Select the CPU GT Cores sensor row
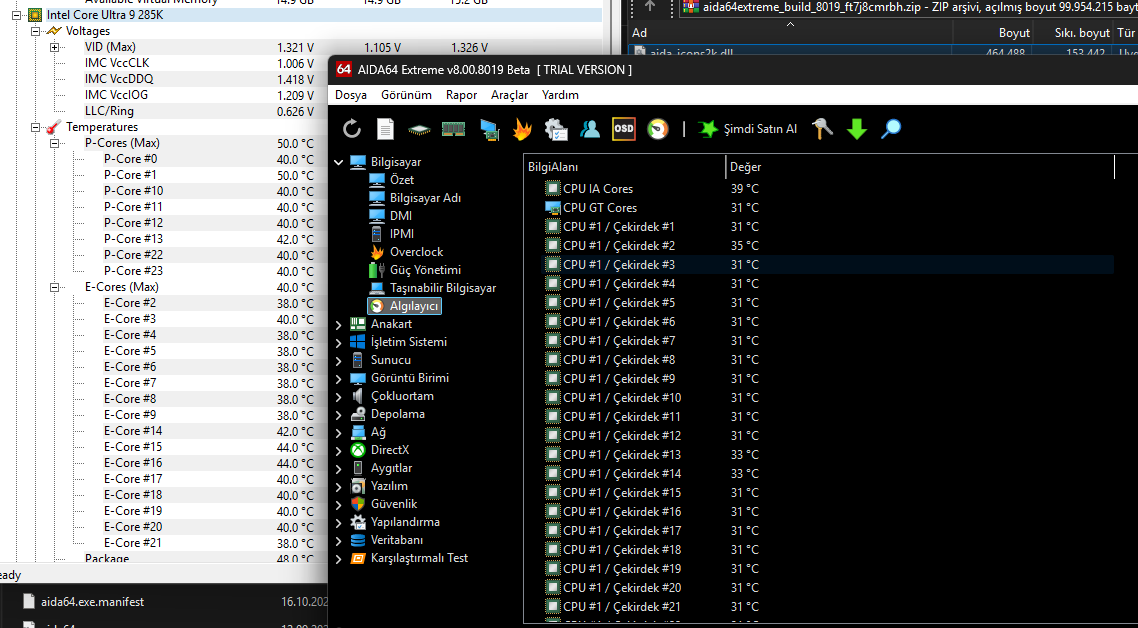Image resolution: width=1138 pixels, height=628 pixels. pos(599,208)
